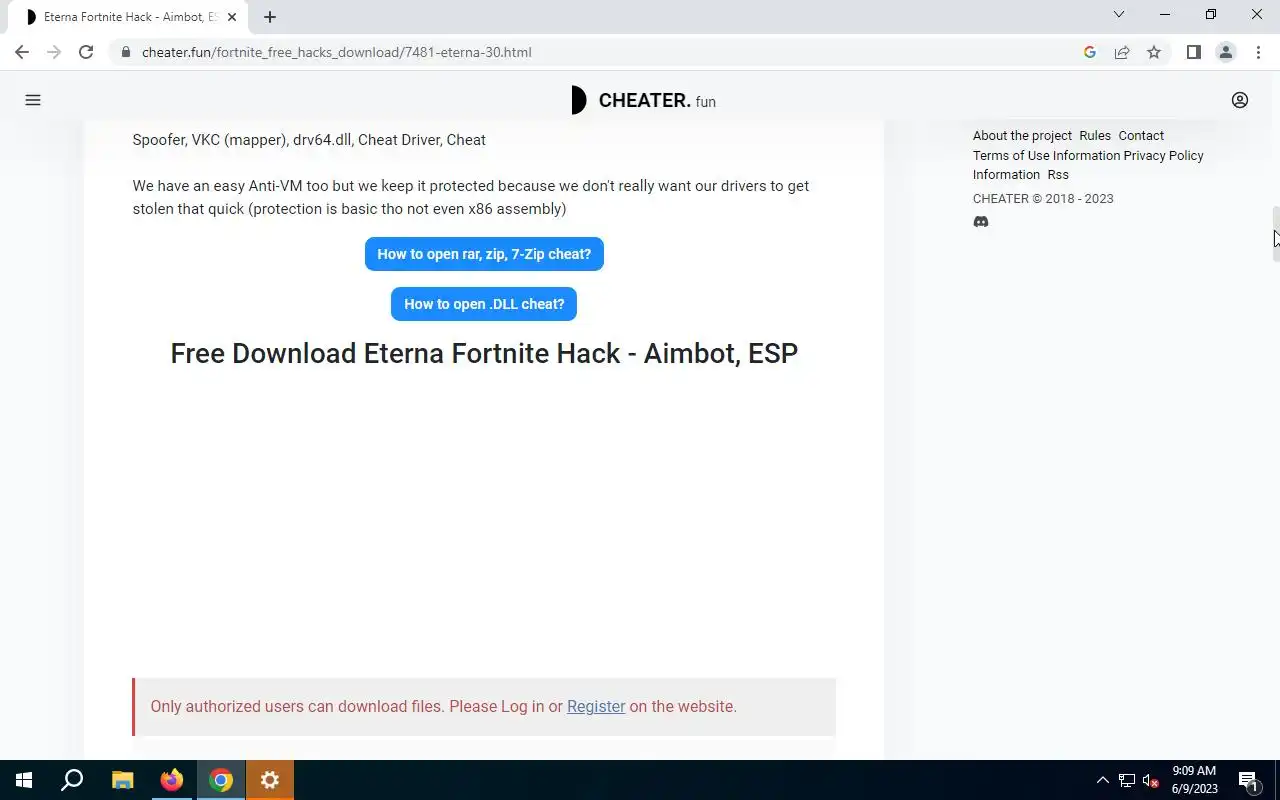Open the tab search dropdown arrow
The width and height of the screenshot is (1280, 800).
[1119, 15]
